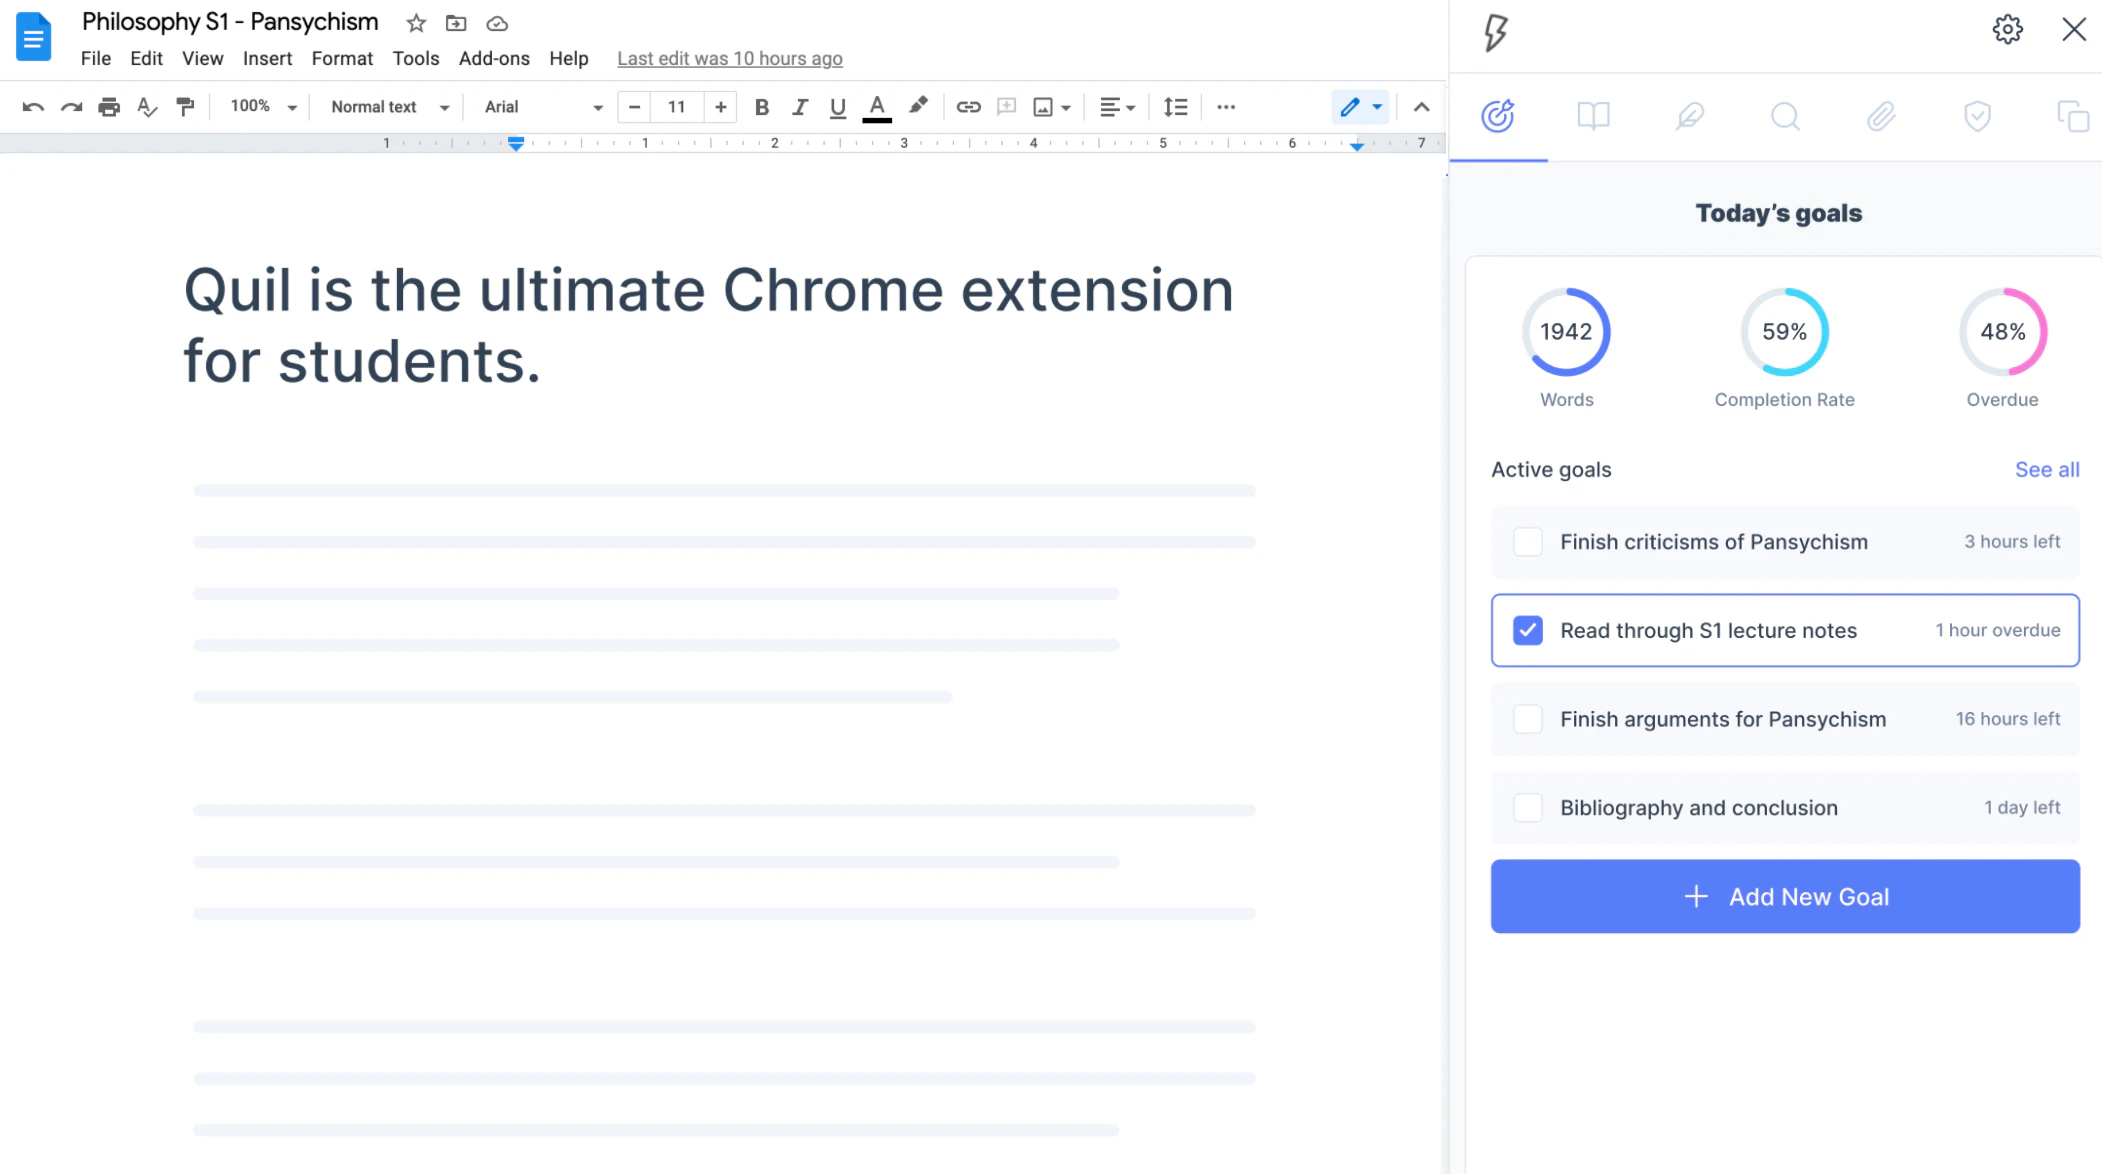2102x1174 pixels.
Task: Check off Finish criticisms of Pansychism
Action: coord(1527,541)
